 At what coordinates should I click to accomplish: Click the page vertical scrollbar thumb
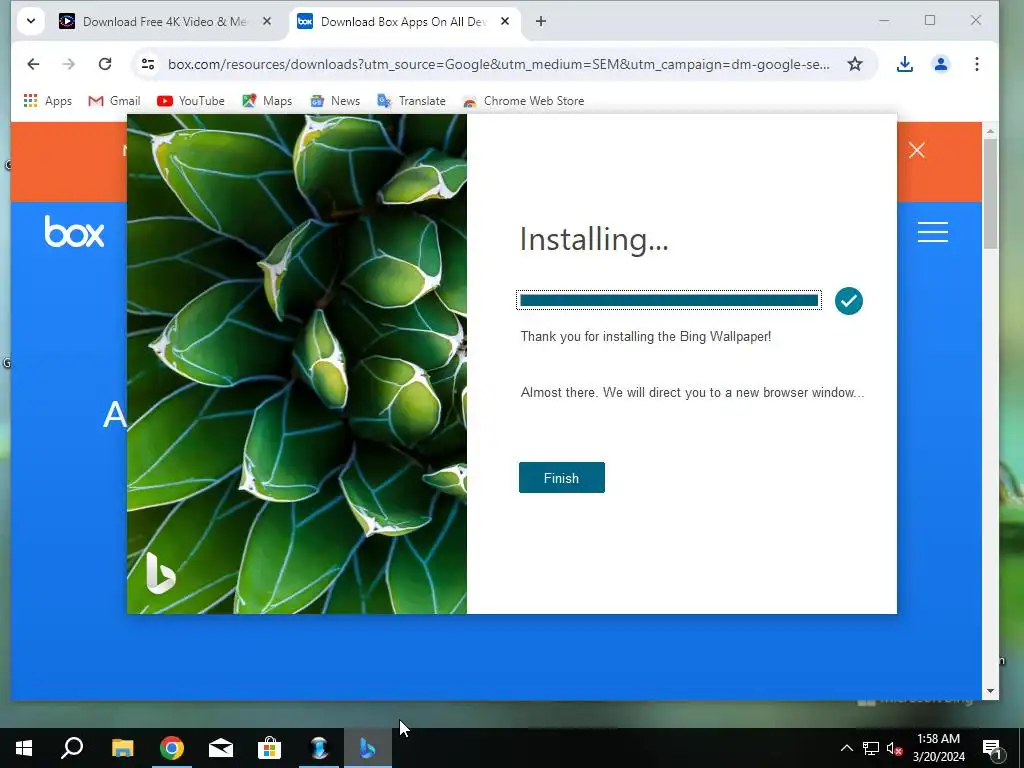coord(990,193)
